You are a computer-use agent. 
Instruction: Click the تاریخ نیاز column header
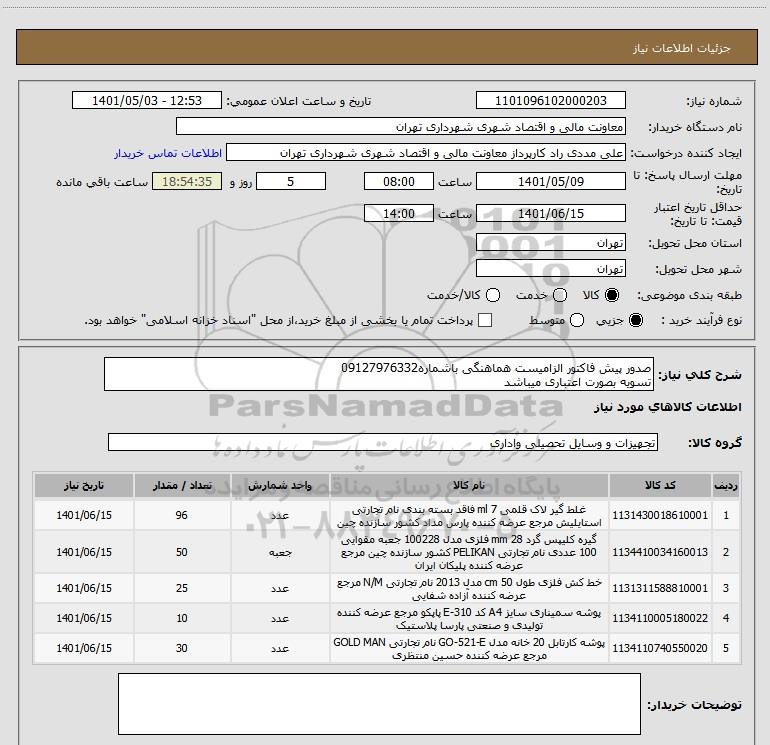[84, 485]
